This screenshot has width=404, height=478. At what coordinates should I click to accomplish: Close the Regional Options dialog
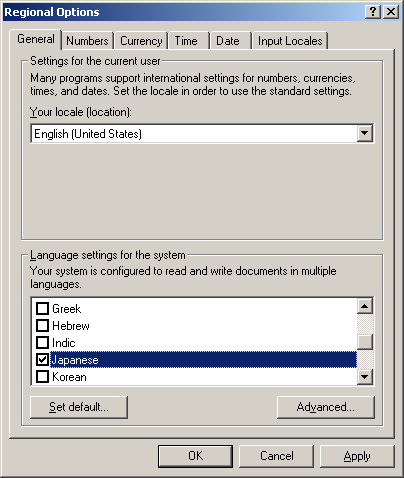(391, 12)
